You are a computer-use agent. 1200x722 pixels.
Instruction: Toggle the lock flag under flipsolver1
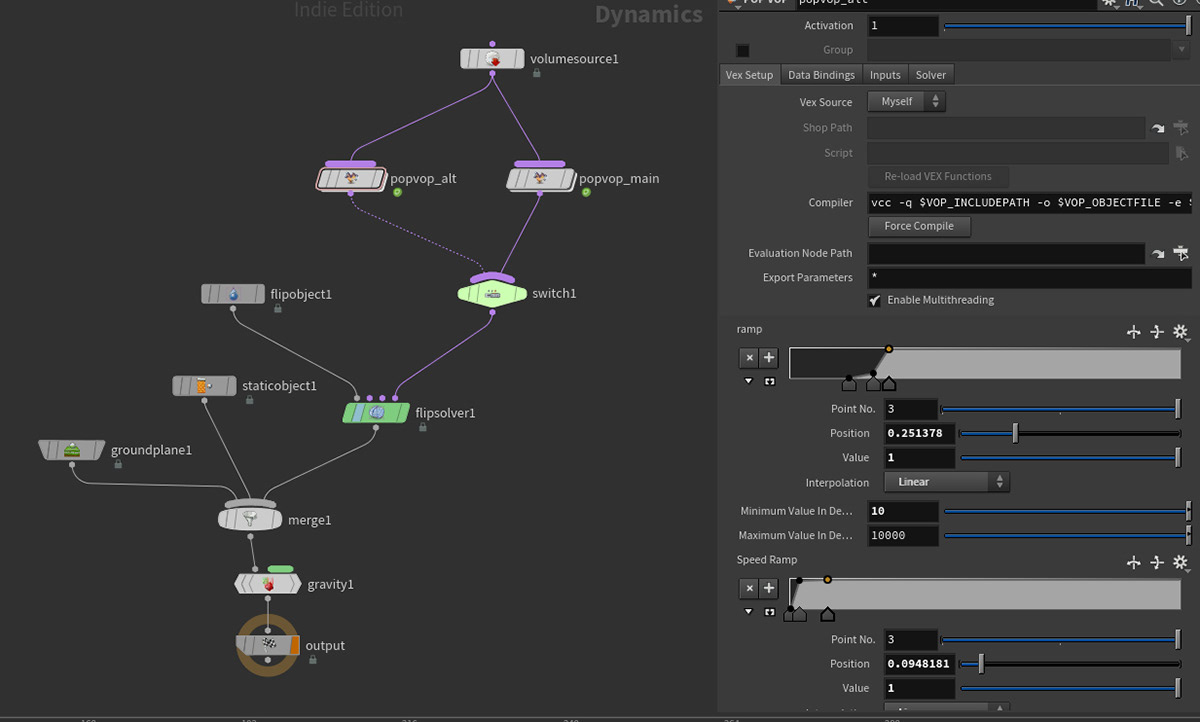pos(423,427)
